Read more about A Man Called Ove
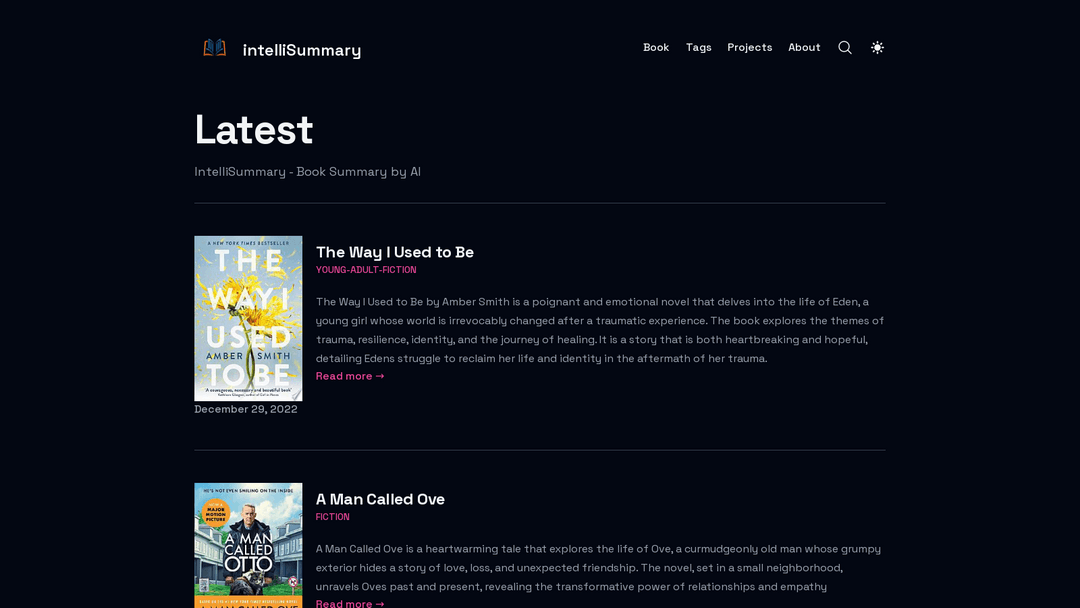This screenshot has height=608, width=1080. [350, 603]
